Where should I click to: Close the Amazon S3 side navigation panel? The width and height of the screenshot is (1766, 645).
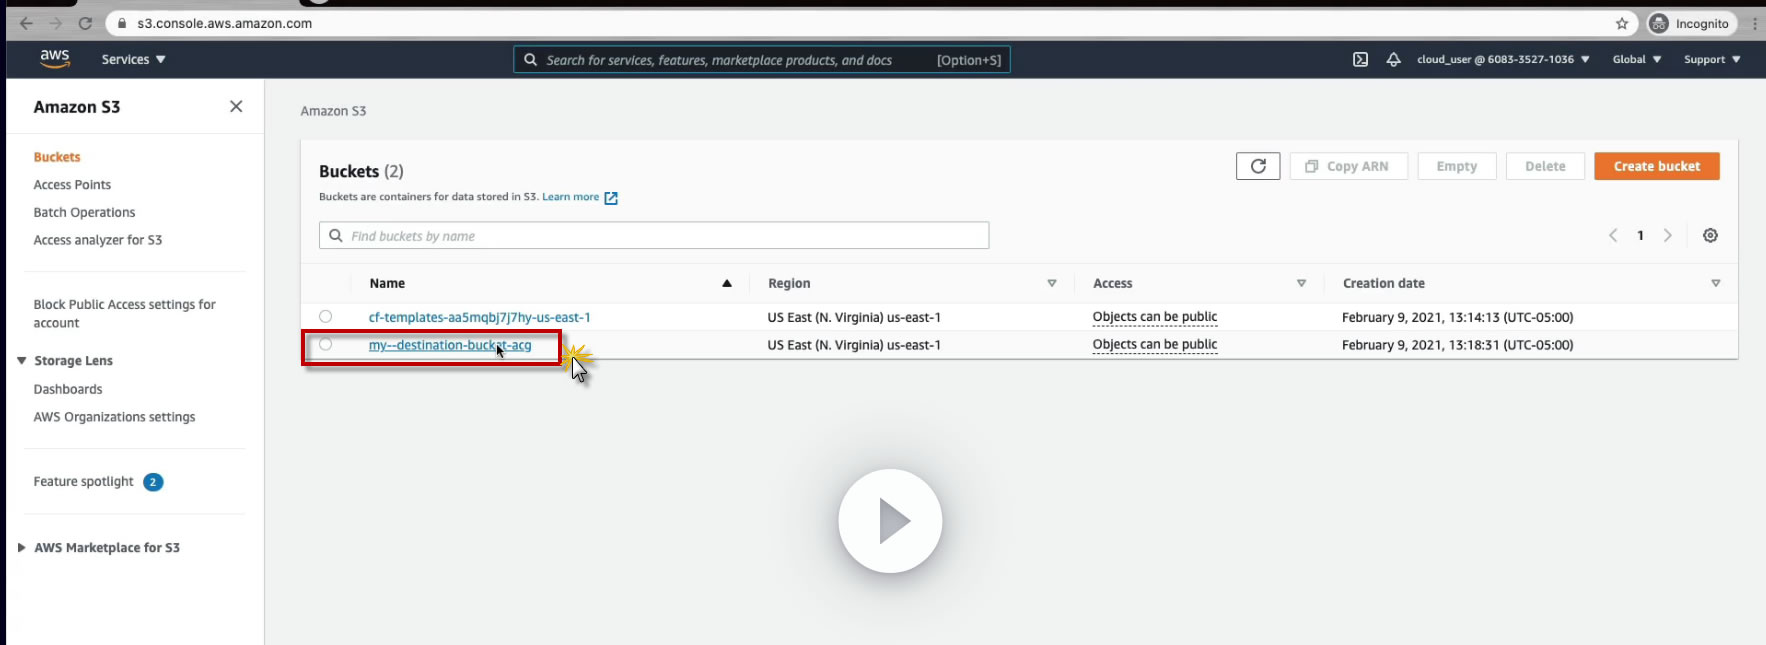[236, 106]
